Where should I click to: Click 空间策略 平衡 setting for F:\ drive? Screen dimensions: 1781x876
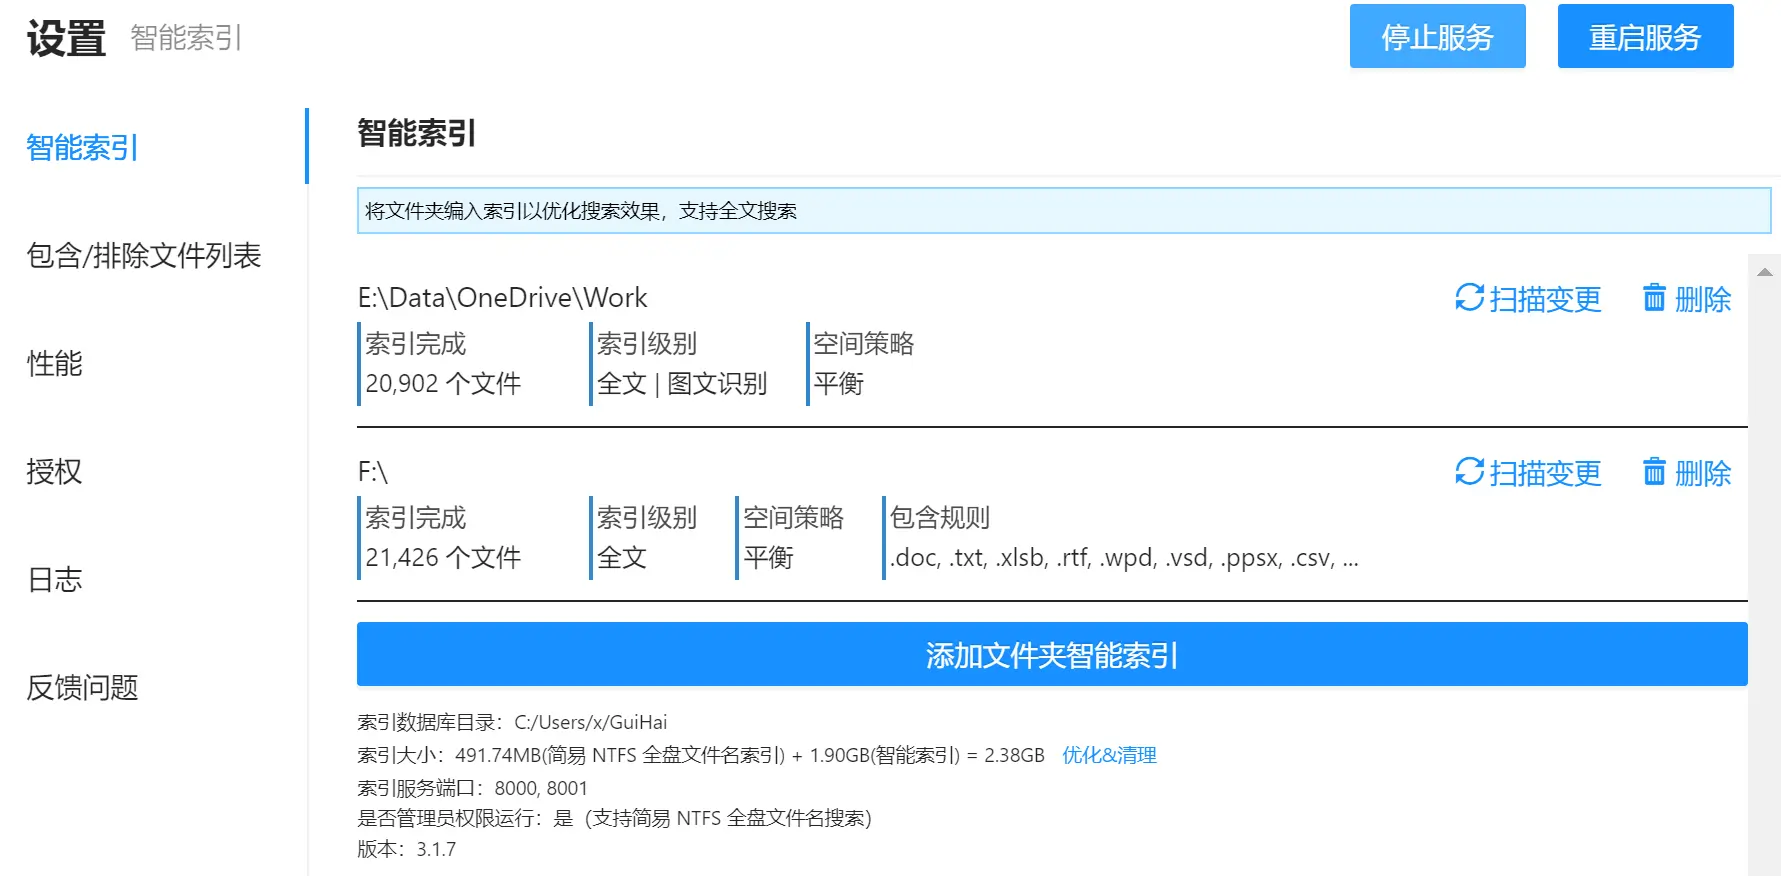768,558
